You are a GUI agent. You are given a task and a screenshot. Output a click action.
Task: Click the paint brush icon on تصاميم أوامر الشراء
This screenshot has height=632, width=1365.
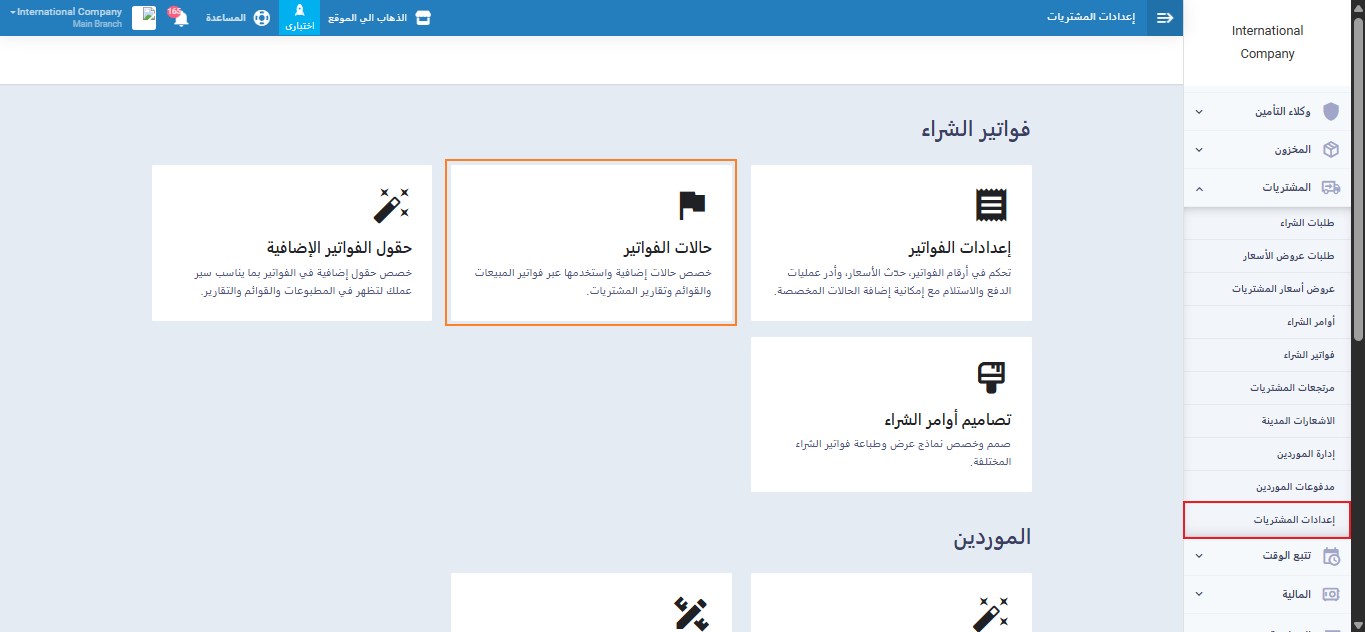pos(991,376)
